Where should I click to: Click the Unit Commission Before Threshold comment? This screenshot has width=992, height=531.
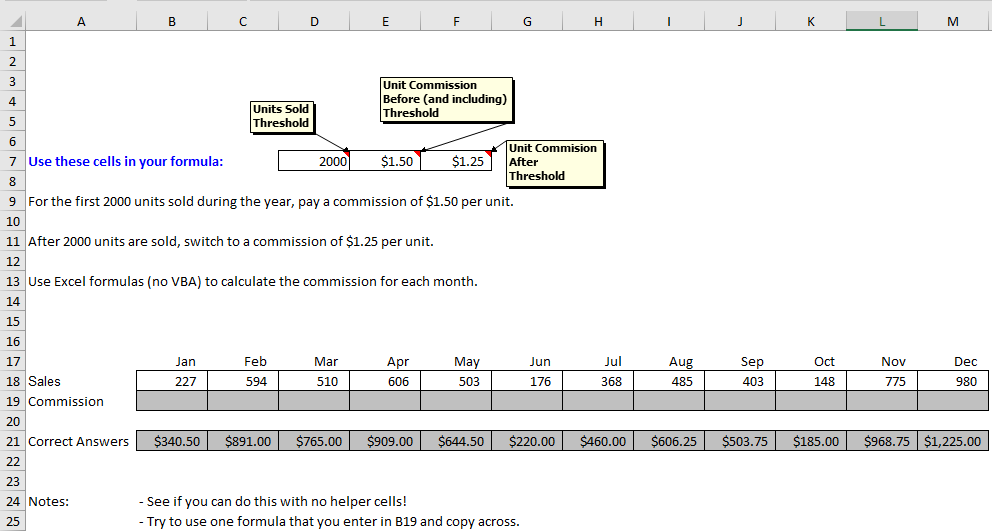[x=447, y=99]
